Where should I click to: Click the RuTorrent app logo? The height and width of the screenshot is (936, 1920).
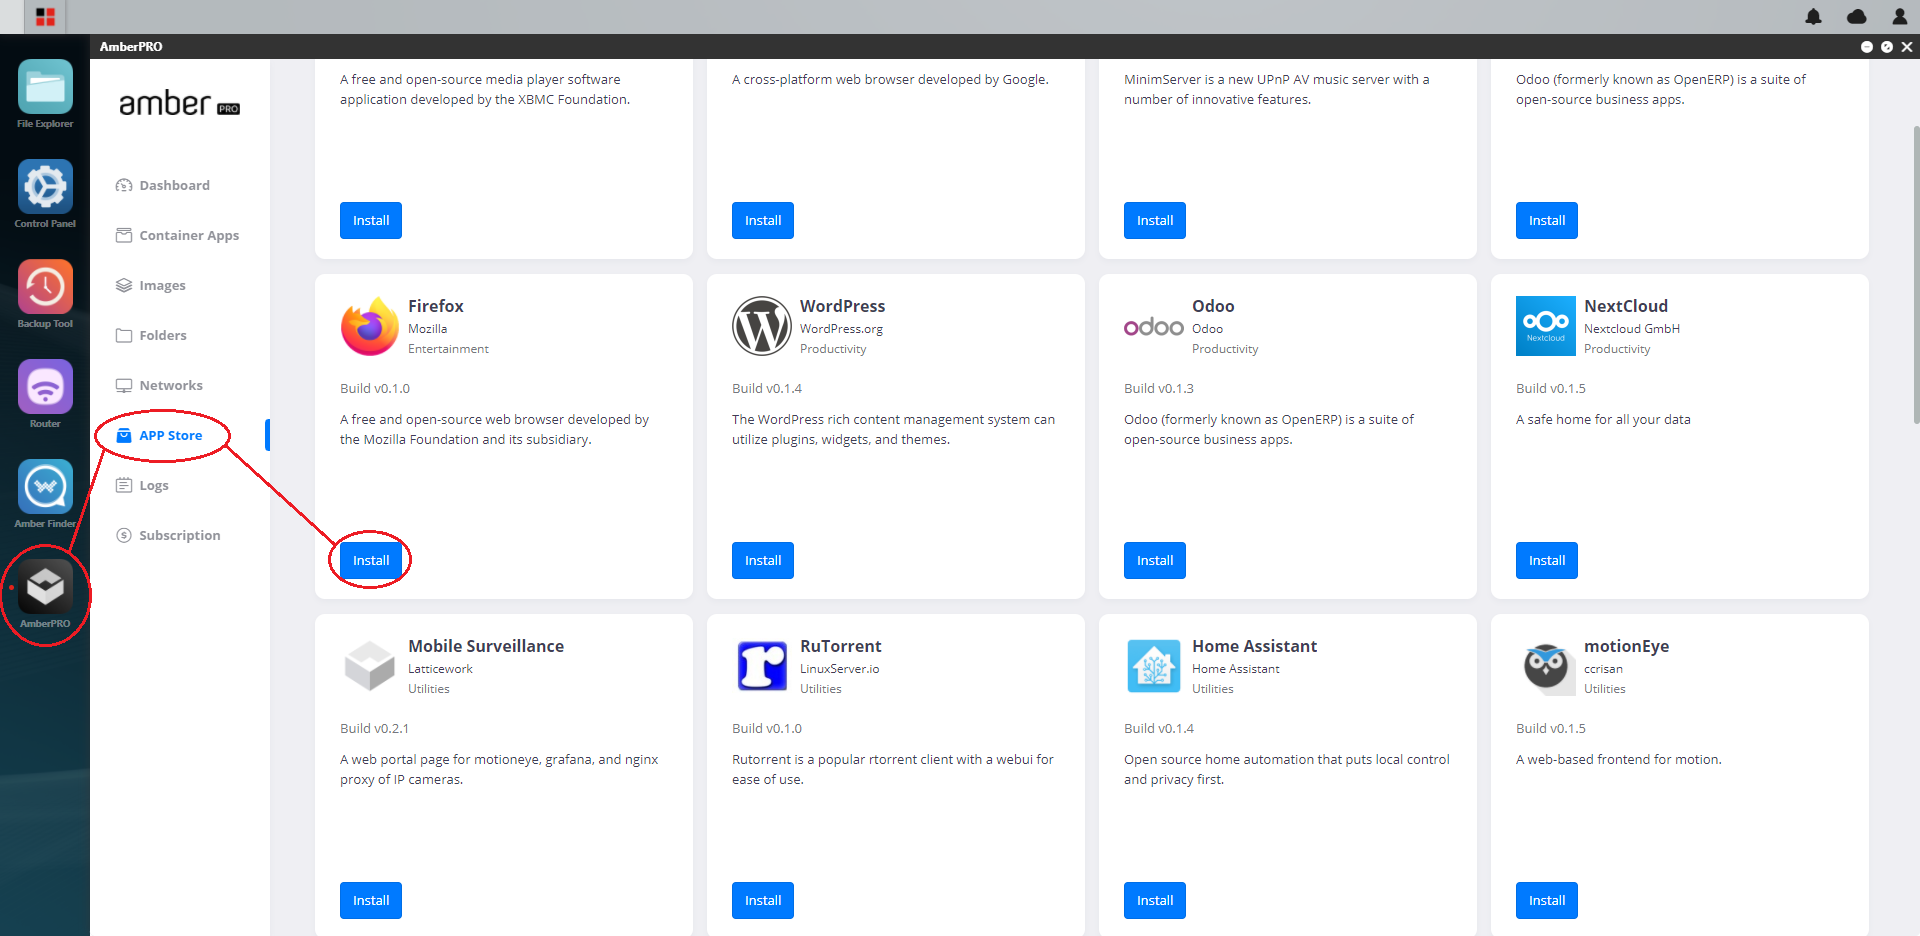[x=762, y=666]
